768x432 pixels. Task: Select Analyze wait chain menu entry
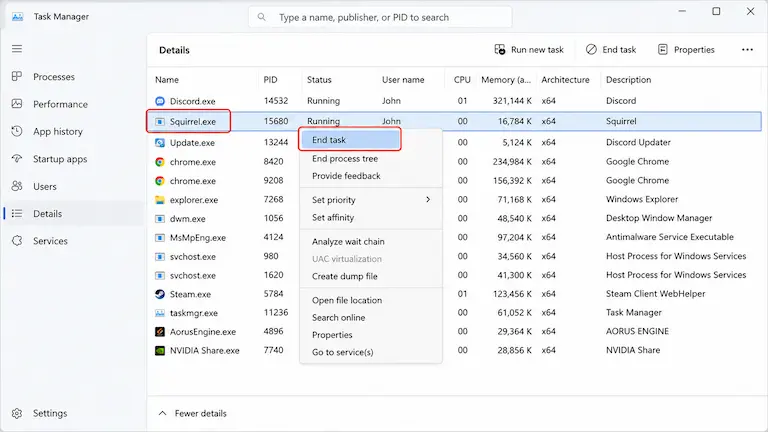click(x=348, y=241)
